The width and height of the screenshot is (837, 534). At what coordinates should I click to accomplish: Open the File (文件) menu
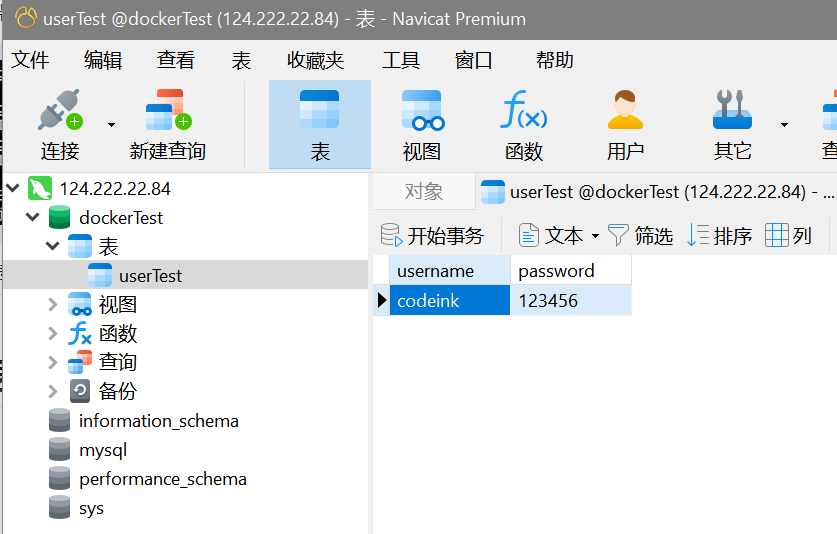30,60
